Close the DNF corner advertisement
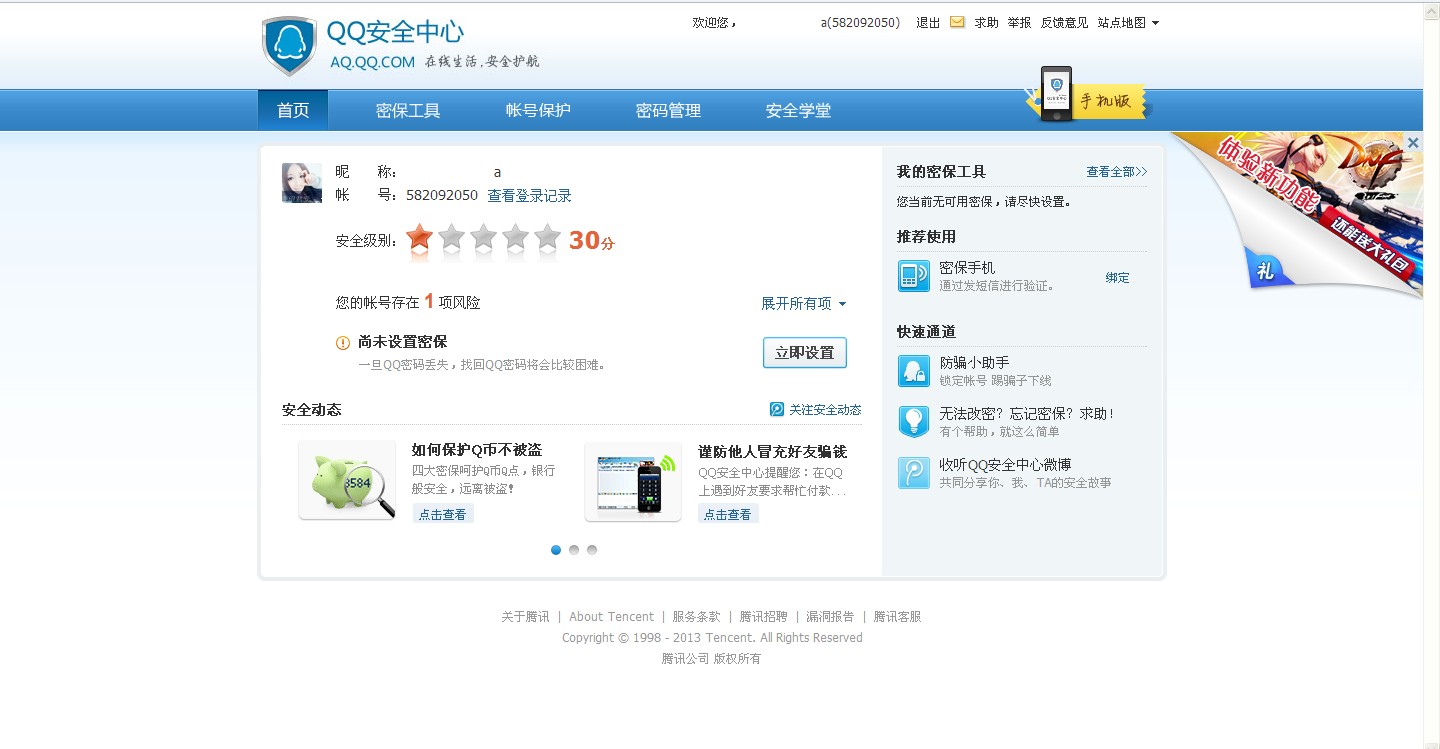 (1413, 143)
